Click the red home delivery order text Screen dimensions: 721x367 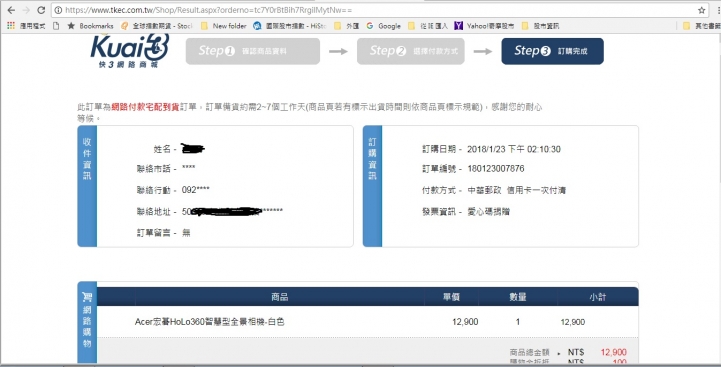tap(145, 107)
